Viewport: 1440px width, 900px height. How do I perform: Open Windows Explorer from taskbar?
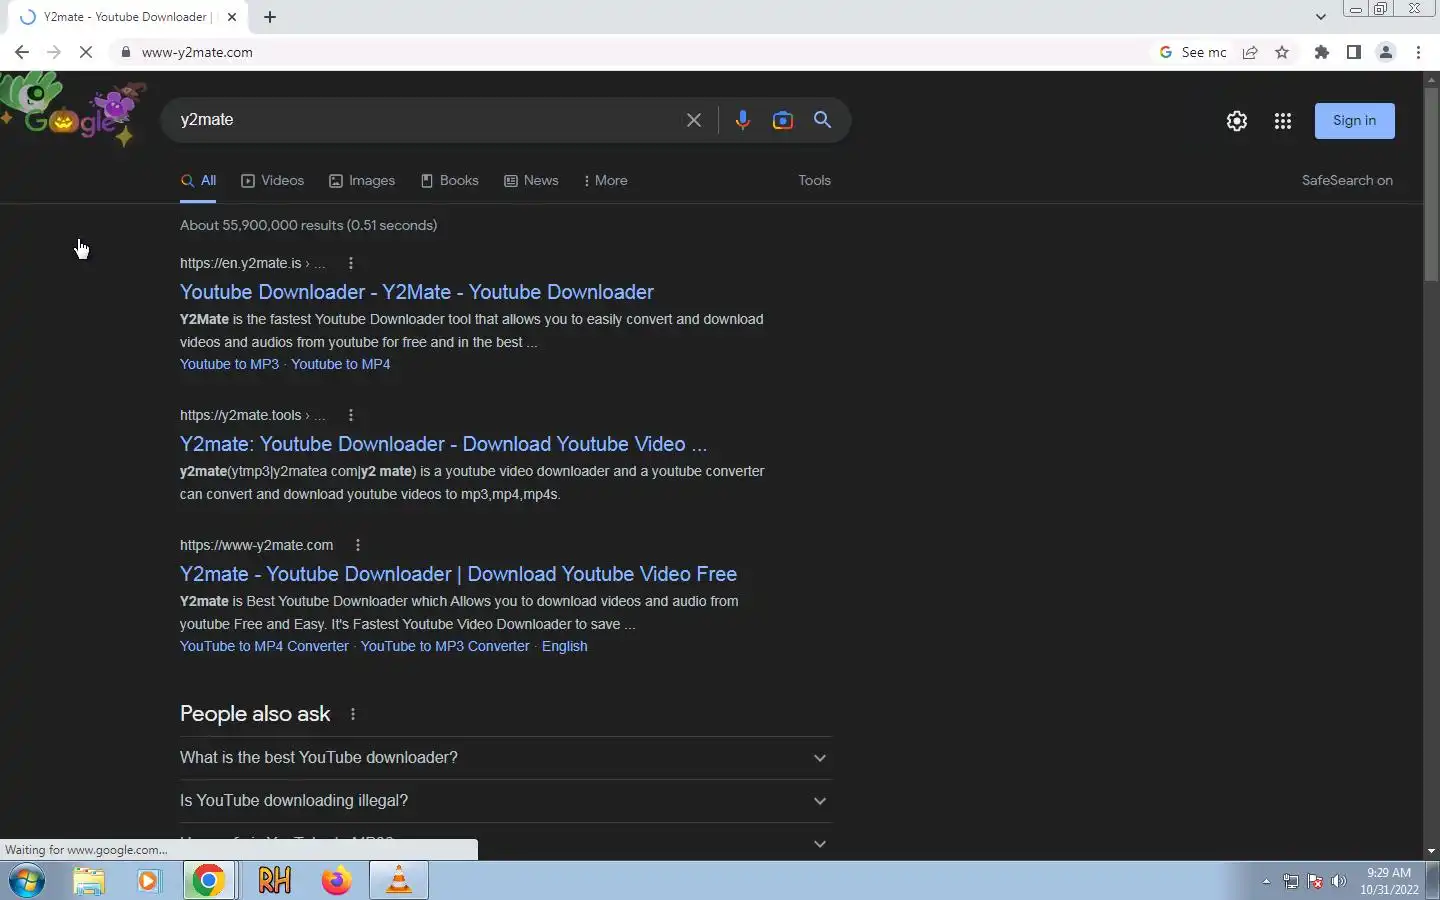click(89, 881)
